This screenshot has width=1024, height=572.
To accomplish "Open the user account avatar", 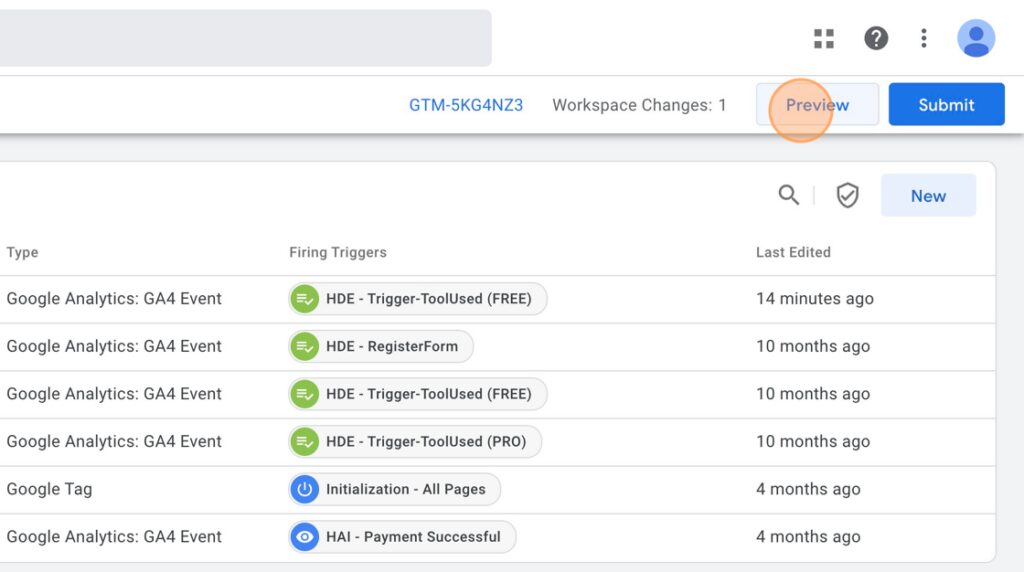I will 976,39.
